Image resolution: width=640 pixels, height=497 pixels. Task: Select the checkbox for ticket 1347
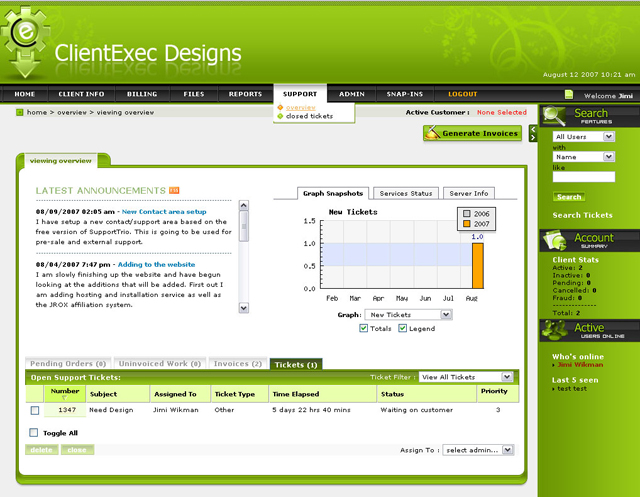pyautogui.click(x=35, y=410)
